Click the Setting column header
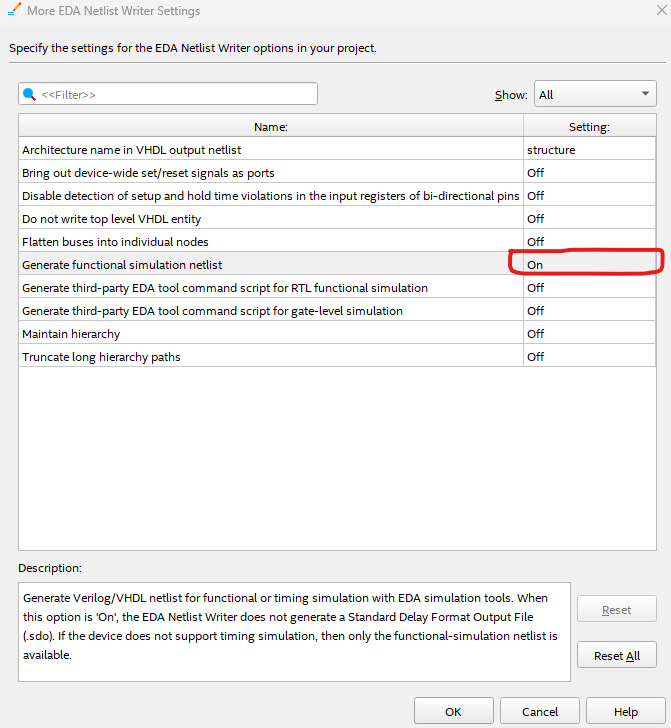Screen dimensions: 671x728 [589, 127]
